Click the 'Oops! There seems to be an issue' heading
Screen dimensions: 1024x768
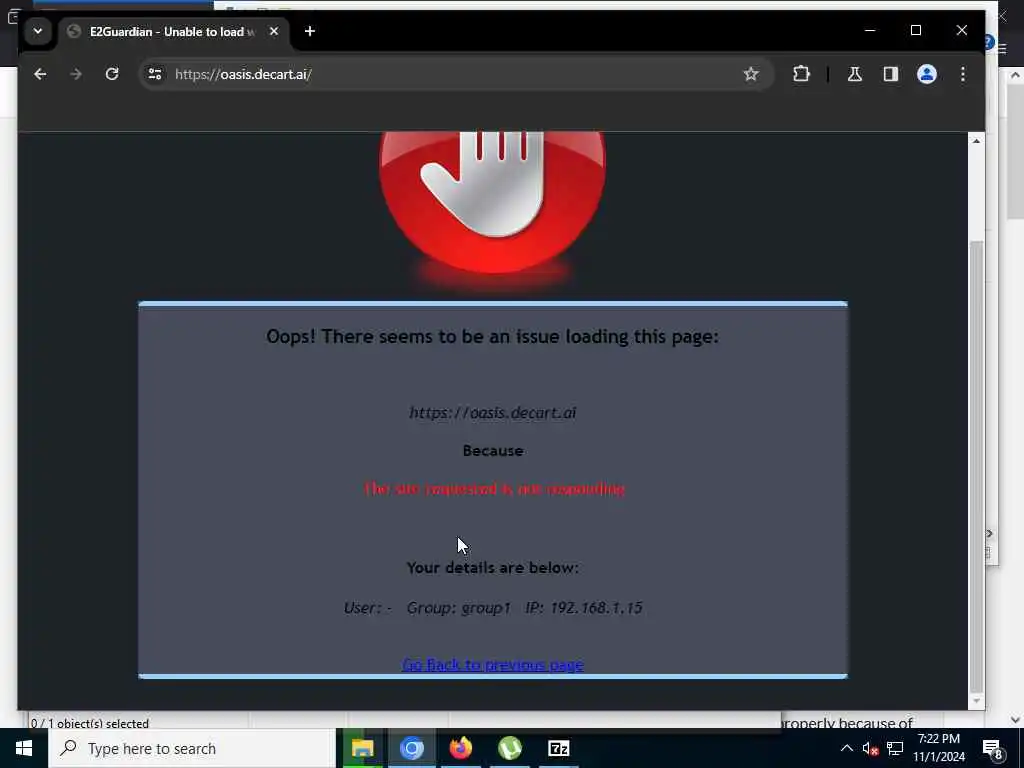[492, 336]
